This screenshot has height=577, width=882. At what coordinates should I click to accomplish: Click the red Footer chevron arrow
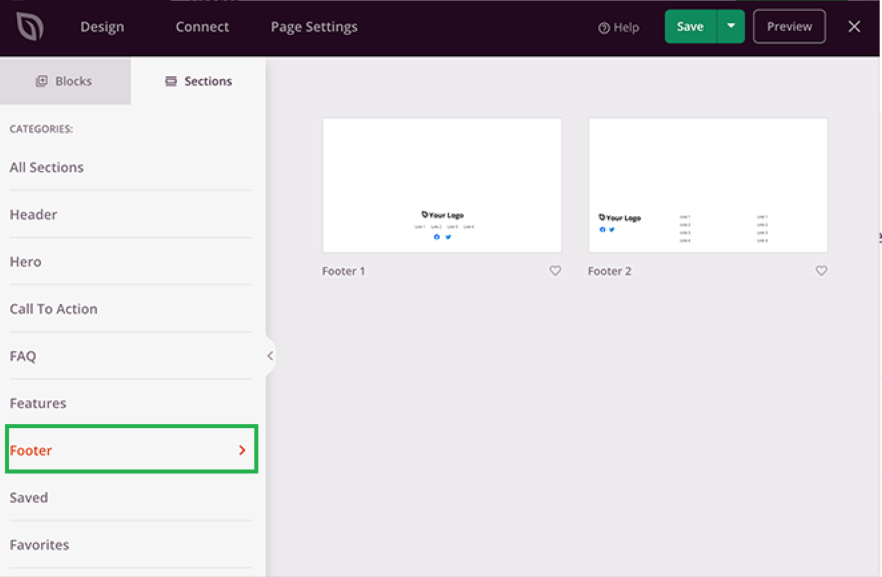[242, 451]
